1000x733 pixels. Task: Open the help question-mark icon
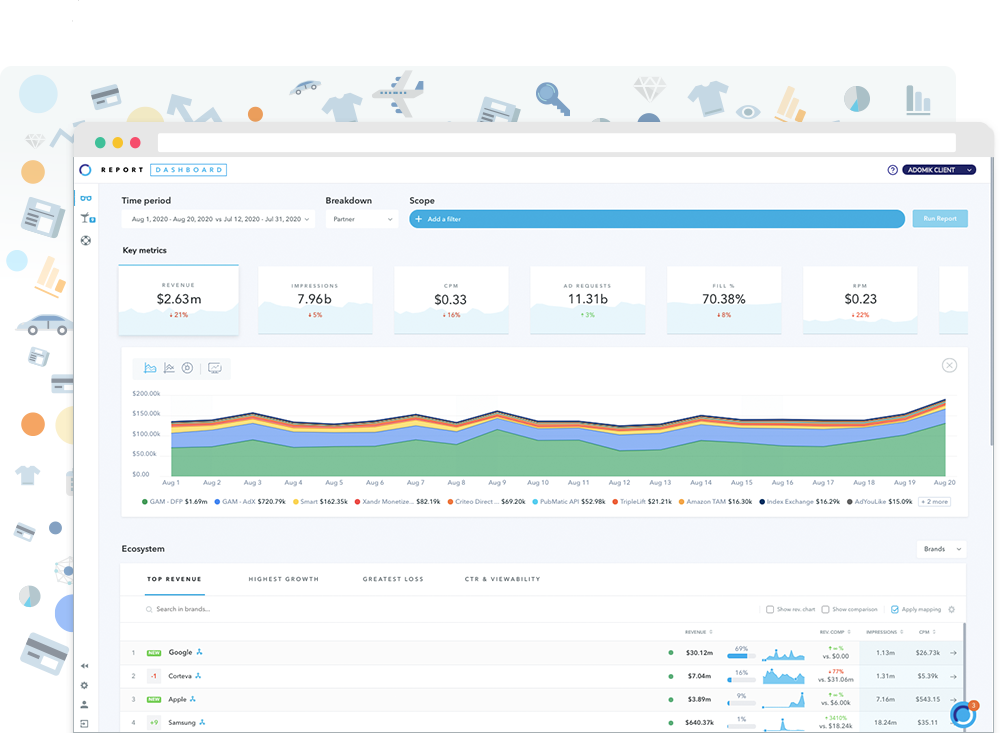click(892, 170)
